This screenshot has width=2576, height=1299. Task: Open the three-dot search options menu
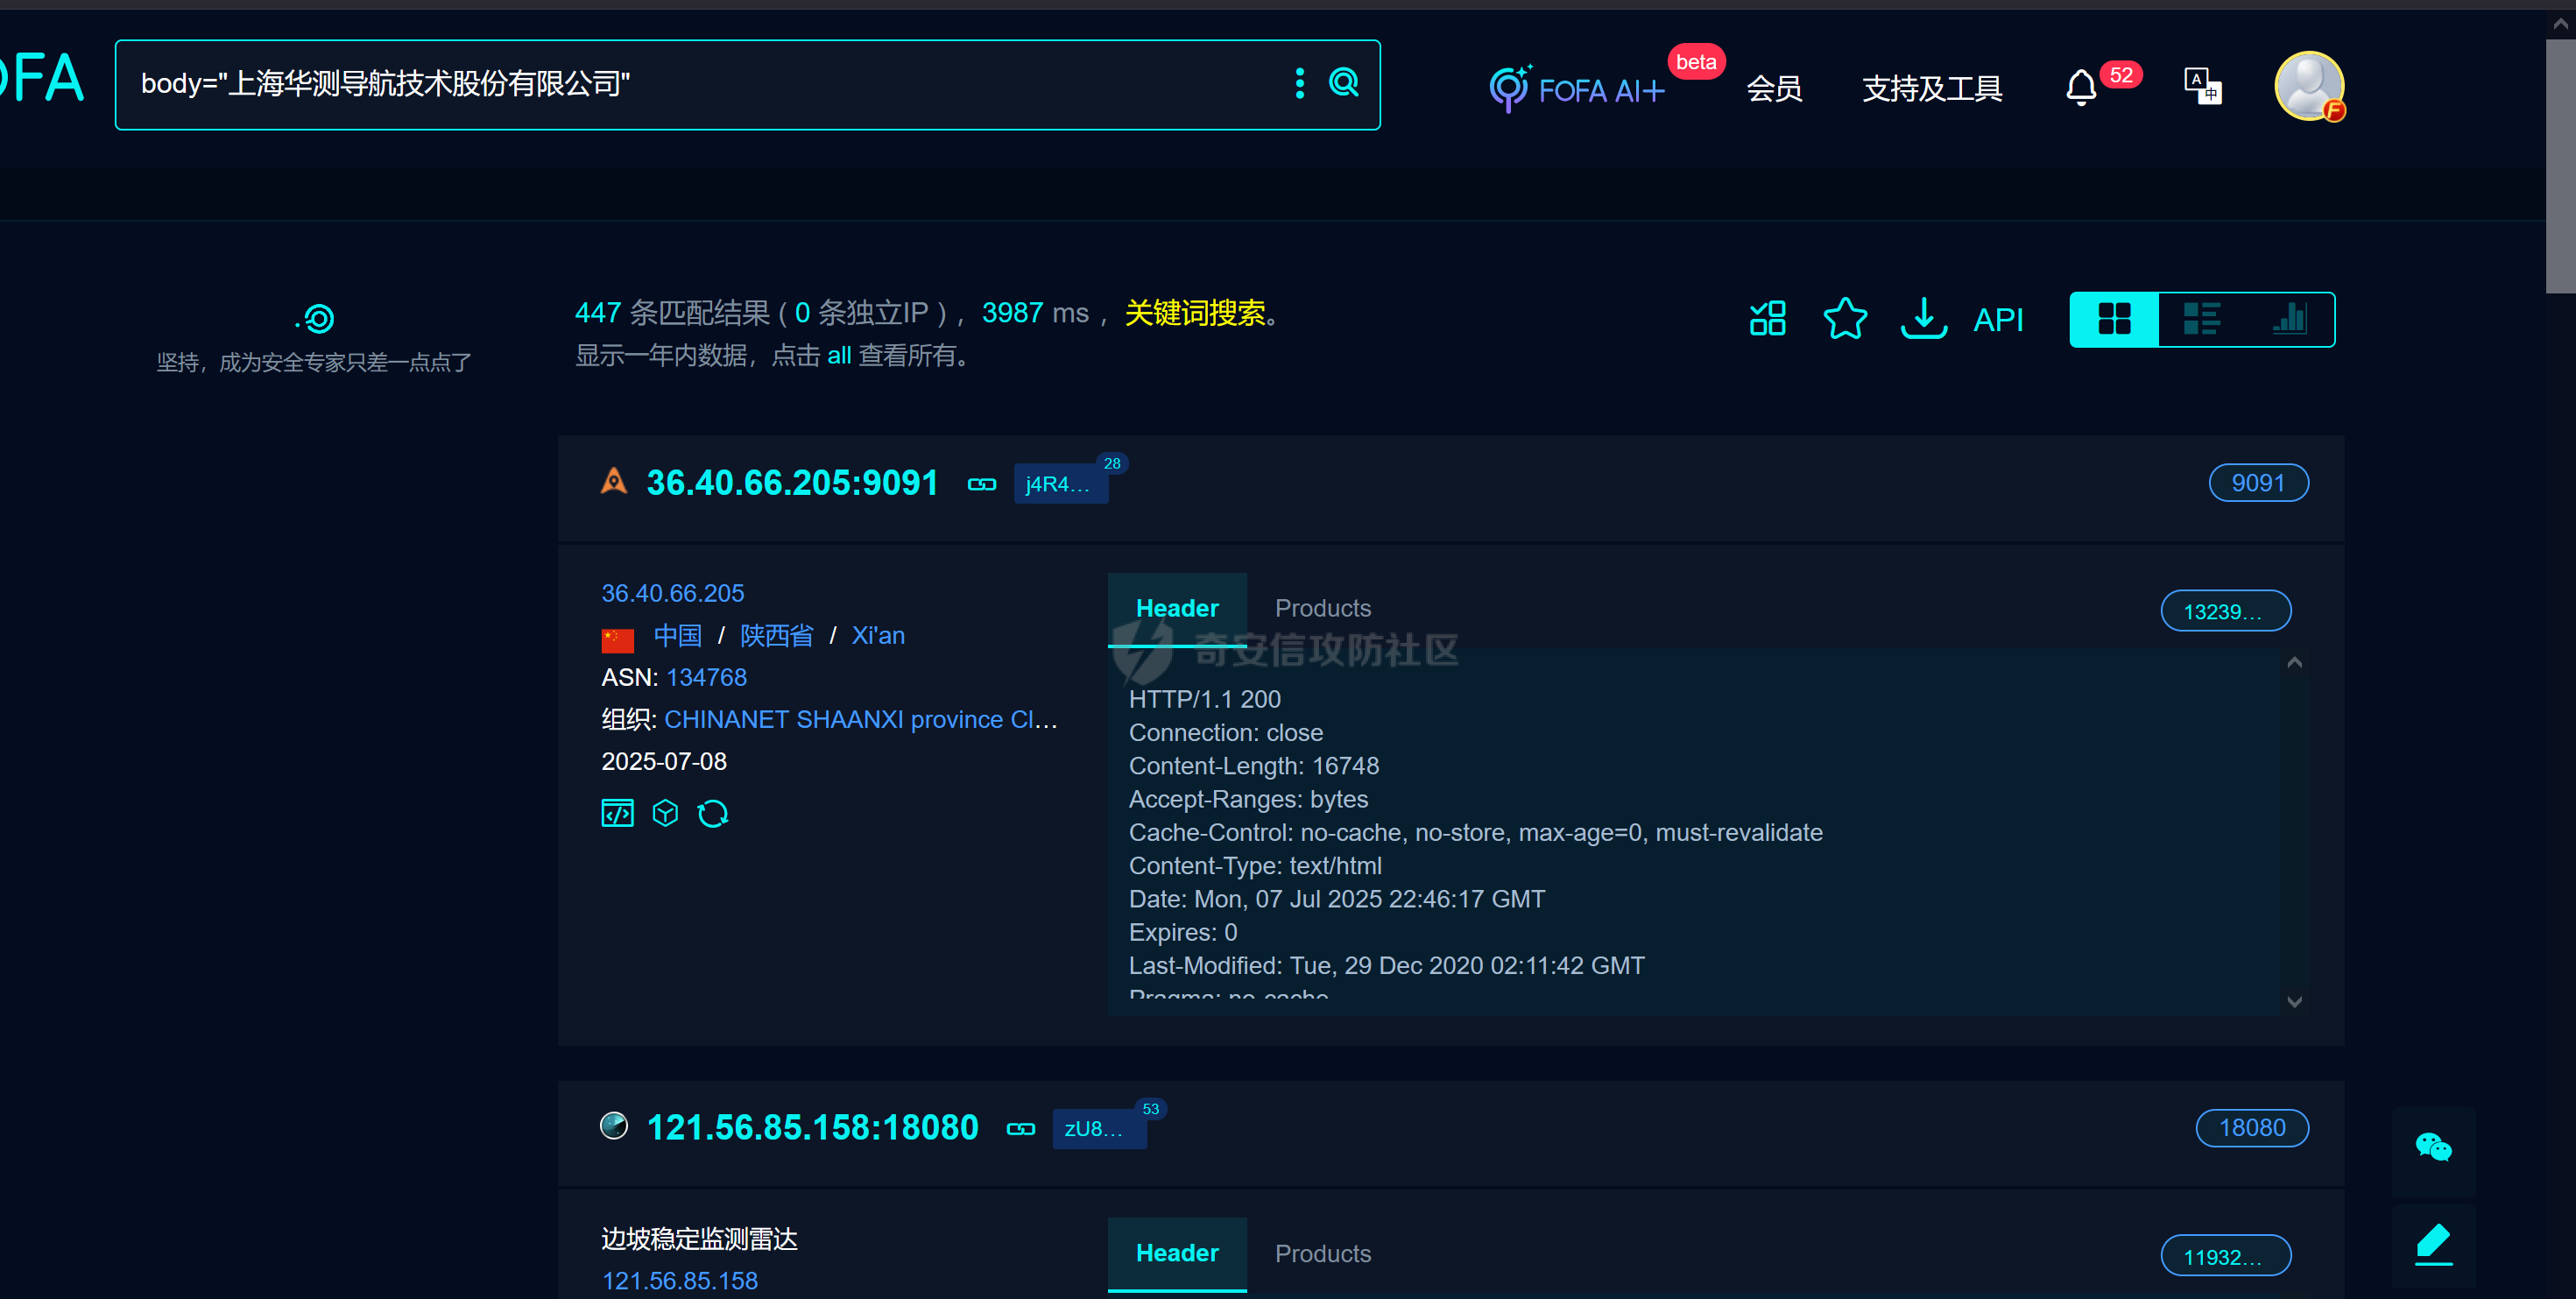coord(1299,83)
